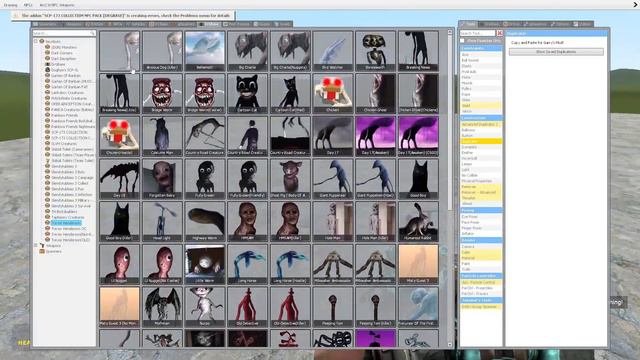The height and width of the screenshot is (360, 640).
Task: Collapse the Construction tool category header
Action: pyautogui.click(x=481, y=118)
